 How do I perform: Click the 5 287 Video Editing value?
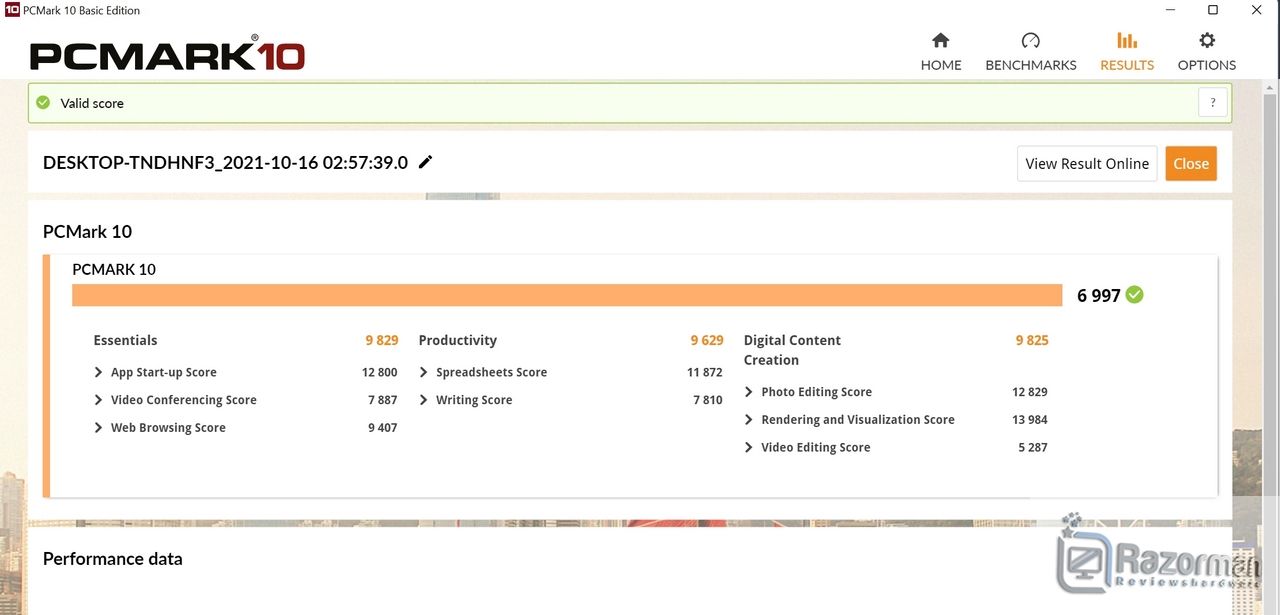(1033, 448)
